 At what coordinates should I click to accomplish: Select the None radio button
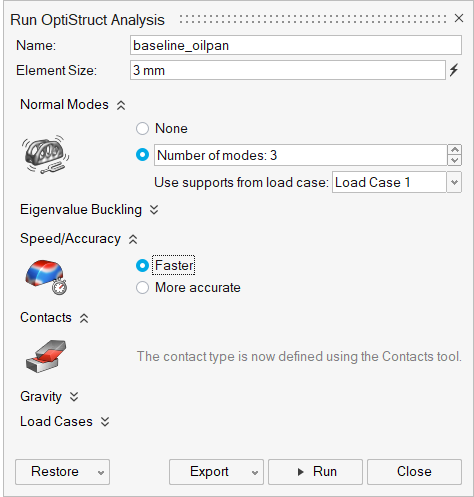(x=142, y=128)
